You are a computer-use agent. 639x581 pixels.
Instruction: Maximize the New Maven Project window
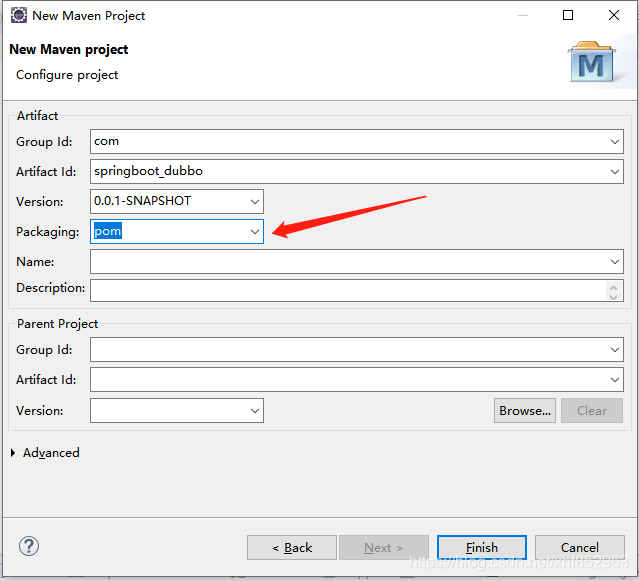[x=568, y=15]
